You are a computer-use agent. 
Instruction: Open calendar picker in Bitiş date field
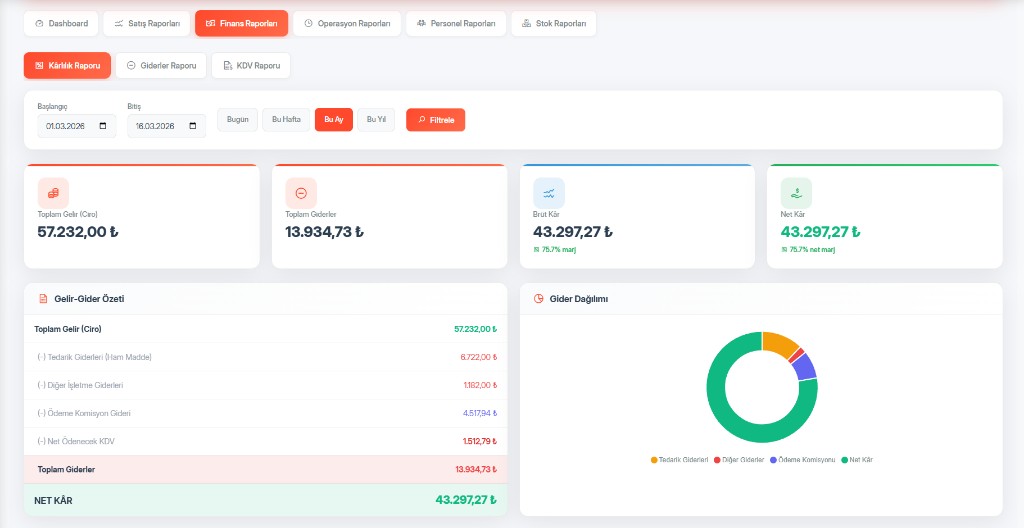[196, 127]
